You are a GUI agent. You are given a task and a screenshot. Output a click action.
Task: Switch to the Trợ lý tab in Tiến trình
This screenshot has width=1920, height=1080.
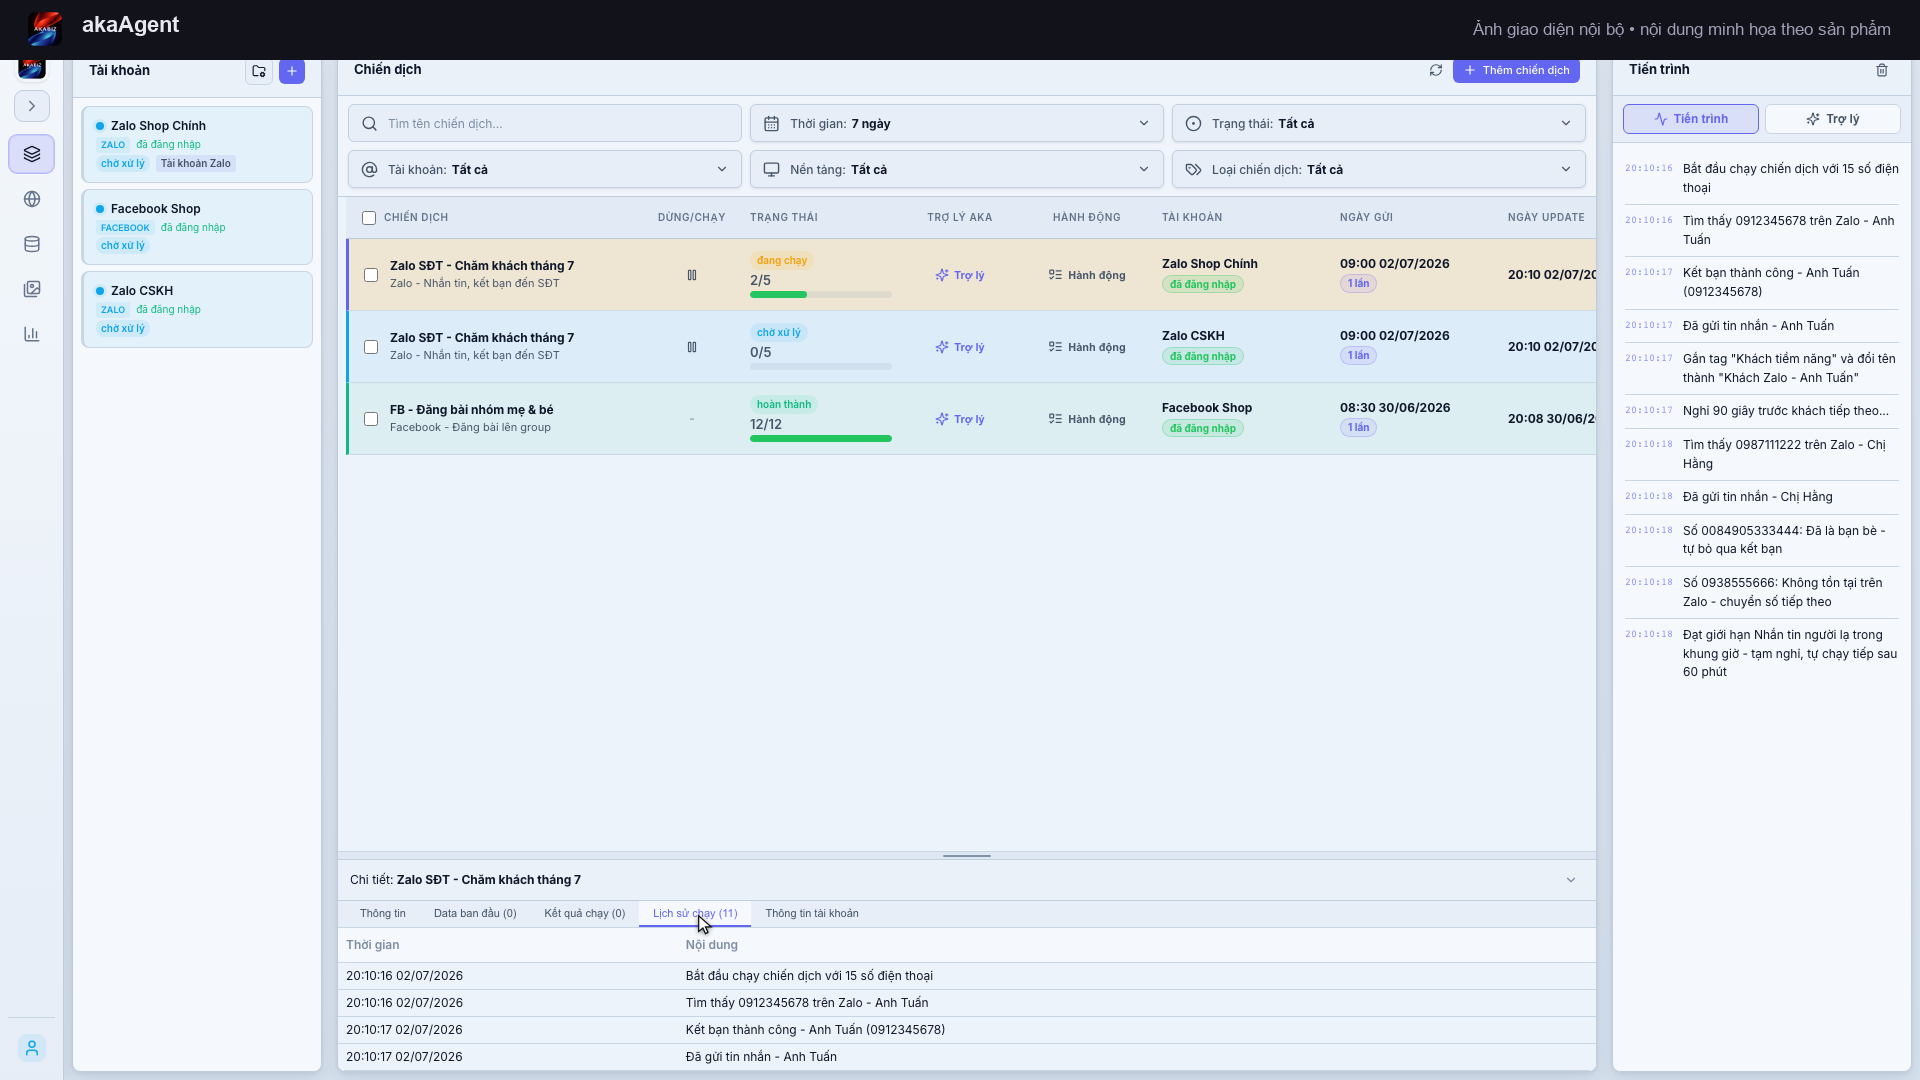(x=1832, y=119)
